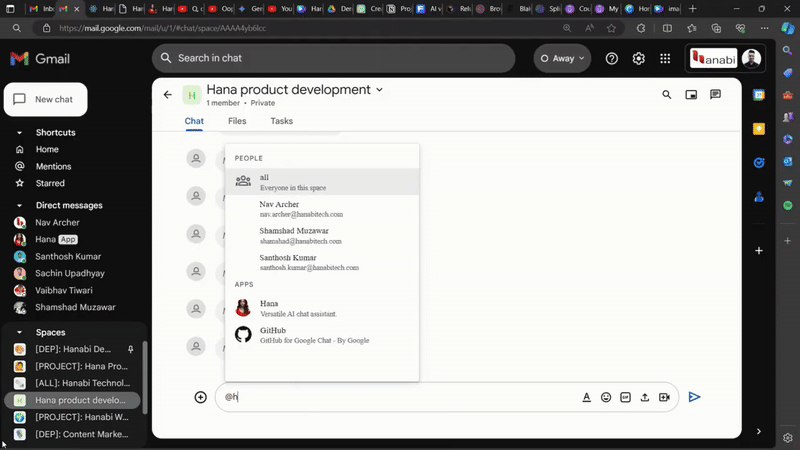Open the GIF picker
Viewport: 800px width, 450px height.
click(625, 397)
